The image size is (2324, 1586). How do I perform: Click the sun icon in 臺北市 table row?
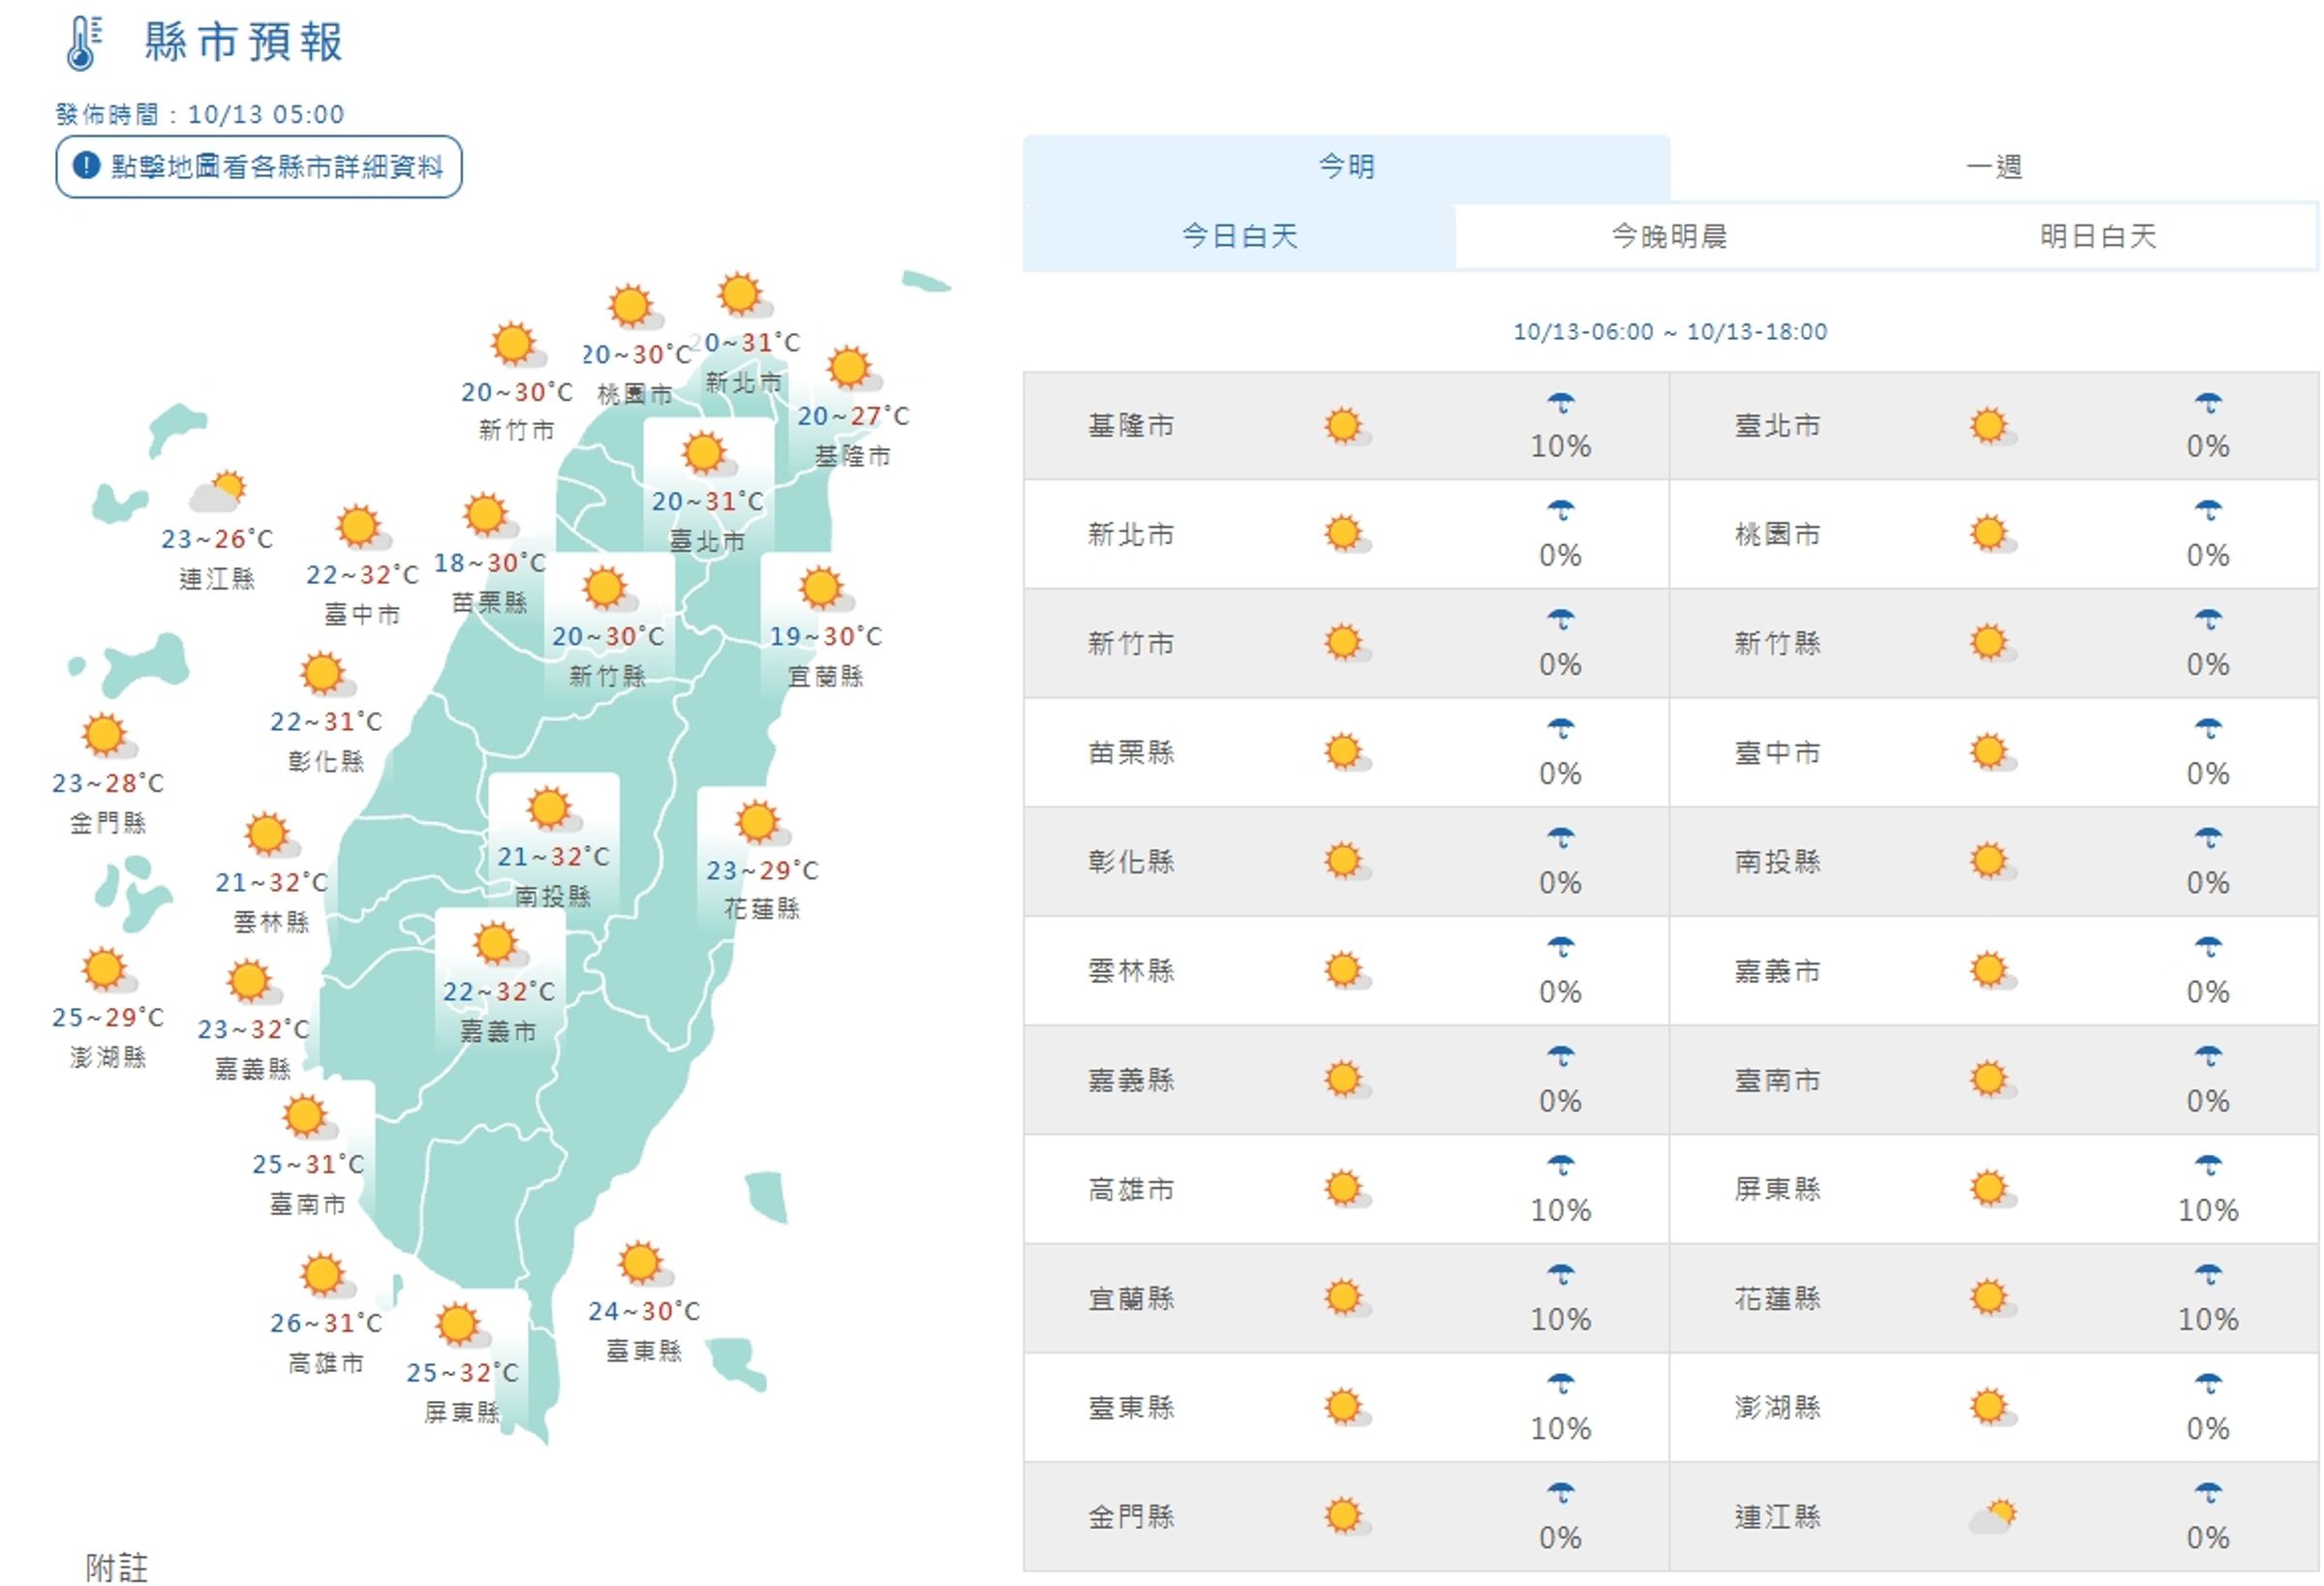pyautogui.click(x=1993, y=427)
